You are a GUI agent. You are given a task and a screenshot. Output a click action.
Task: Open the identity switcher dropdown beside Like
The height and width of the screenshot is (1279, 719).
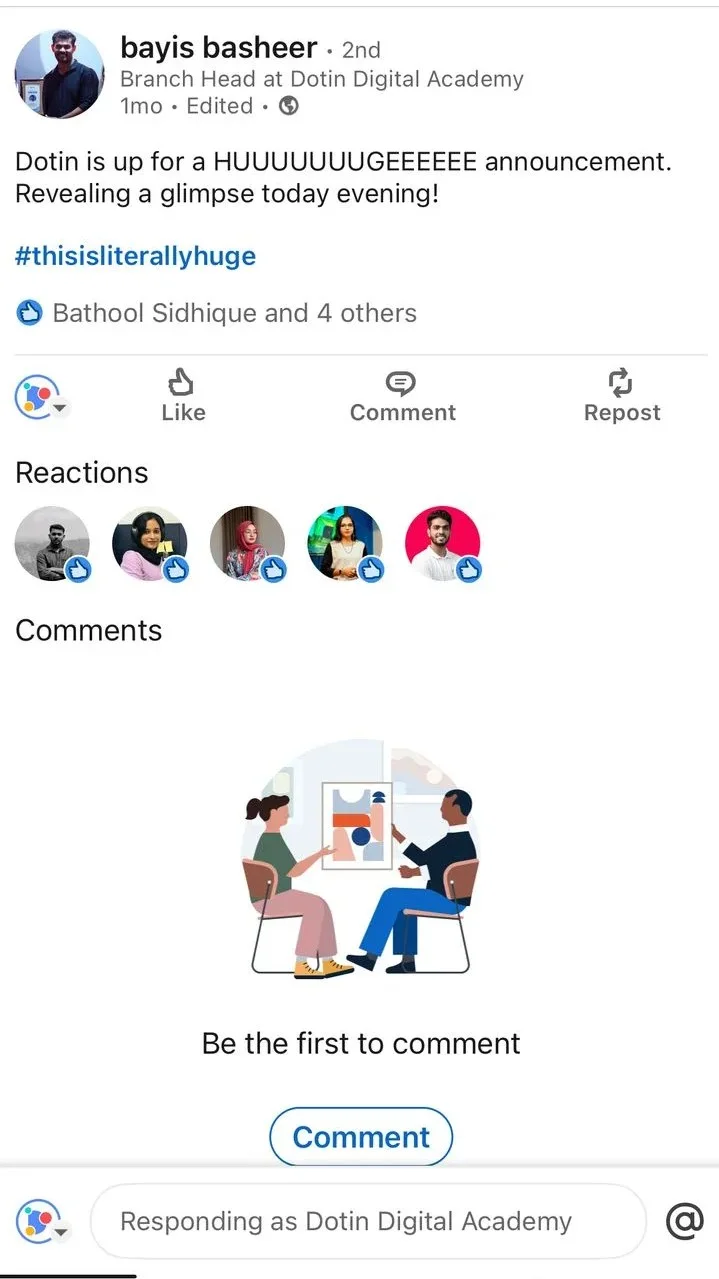pos(42,397)
